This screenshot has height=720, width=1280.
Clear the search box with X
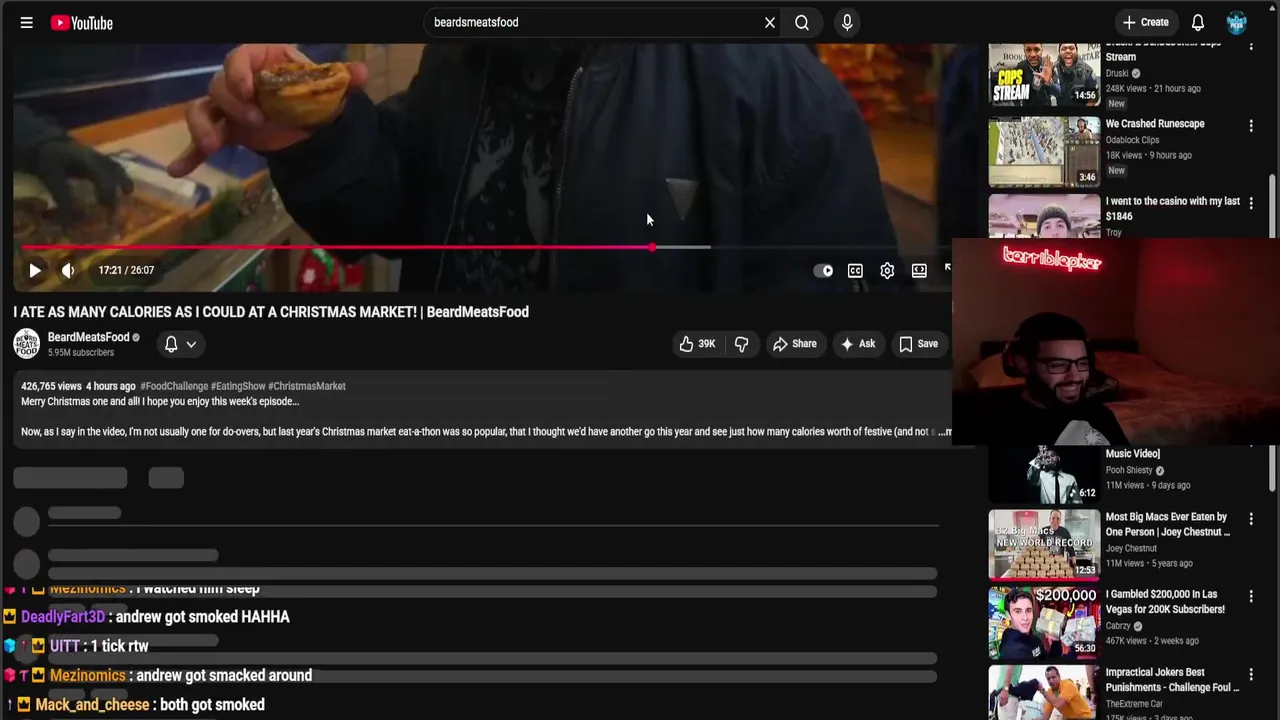point(770,22)
